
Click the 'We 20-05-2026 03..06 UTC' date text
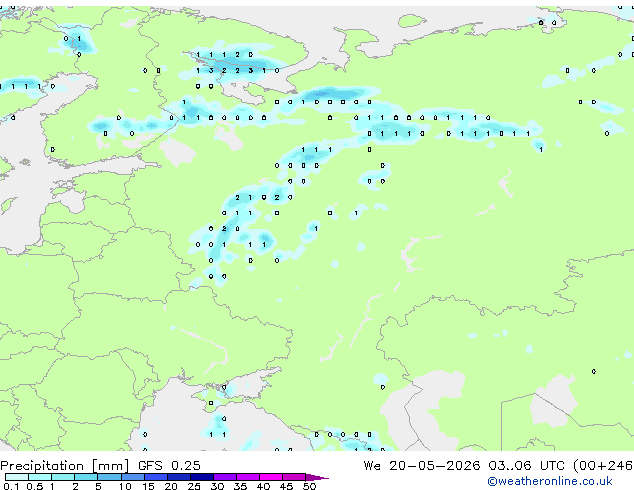[464, 466]
